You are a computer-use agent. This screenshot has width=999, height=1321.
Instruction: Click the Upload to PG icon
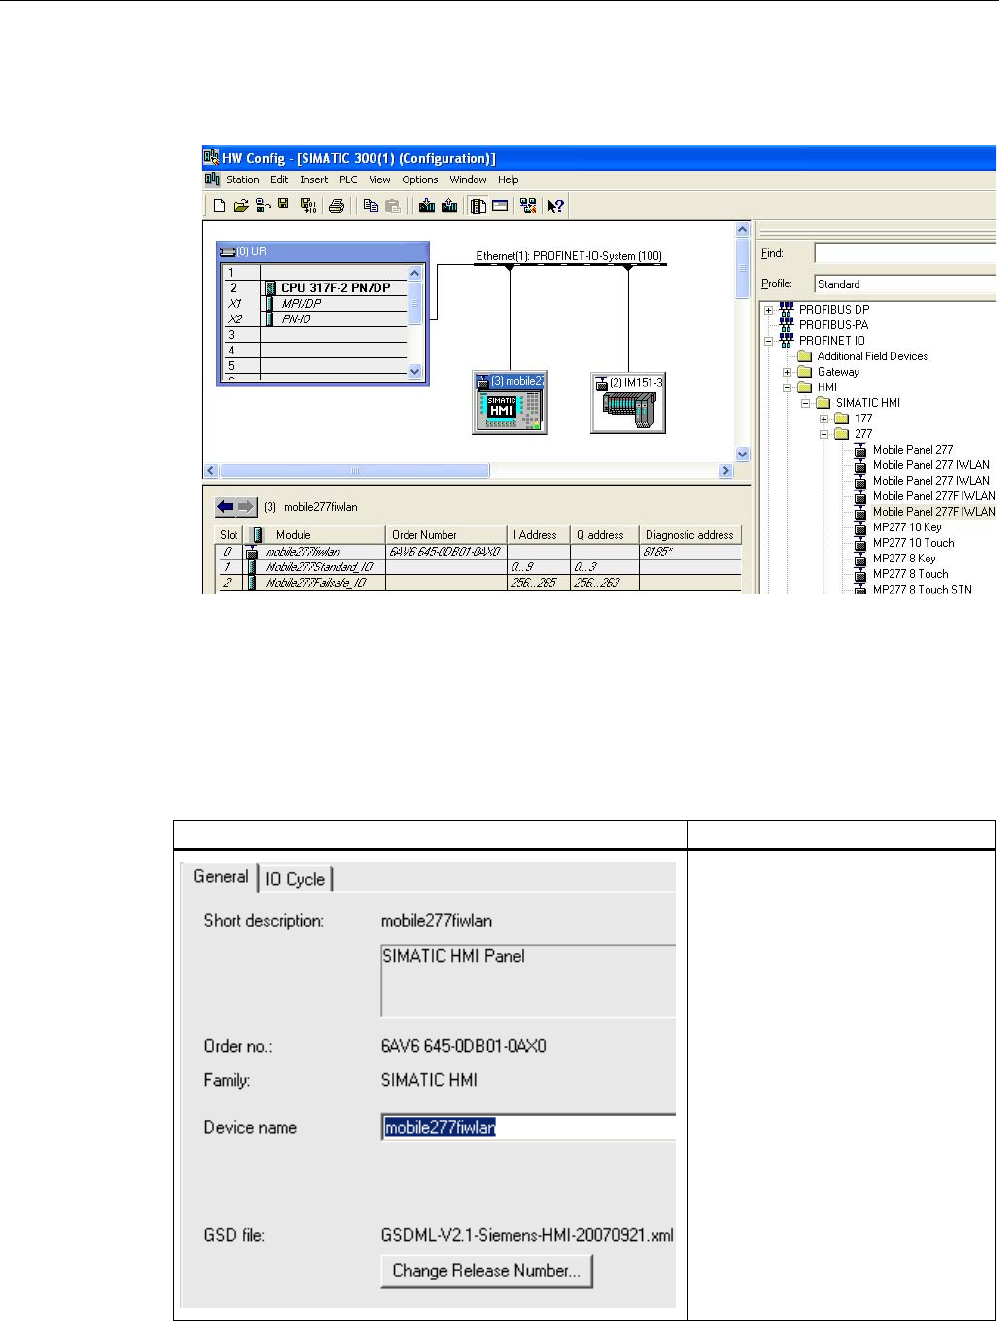coord(449,206)
